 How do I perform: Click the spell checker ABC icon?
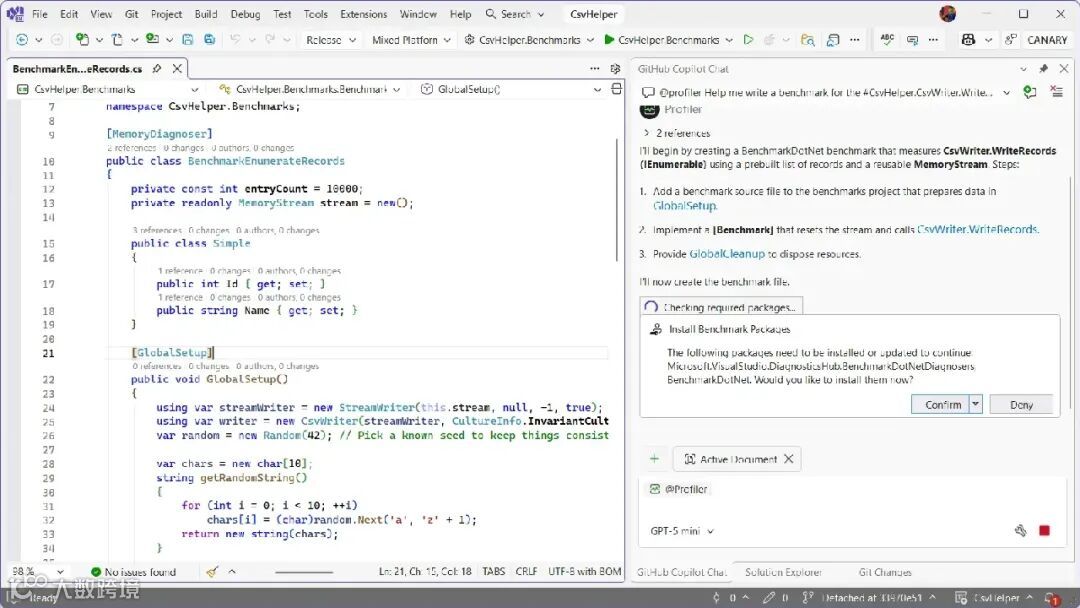(x=887, y=40)
